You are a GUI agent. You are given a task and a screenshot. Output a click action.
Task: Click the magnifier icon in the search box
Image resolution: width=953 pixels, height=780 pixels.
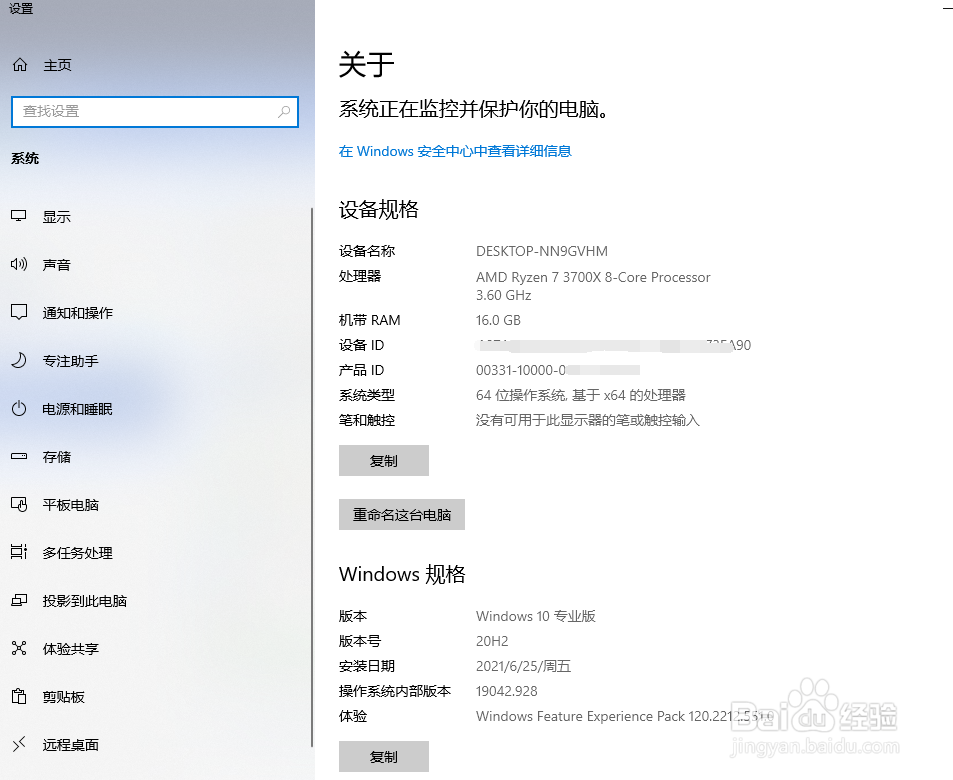point(283,111)
